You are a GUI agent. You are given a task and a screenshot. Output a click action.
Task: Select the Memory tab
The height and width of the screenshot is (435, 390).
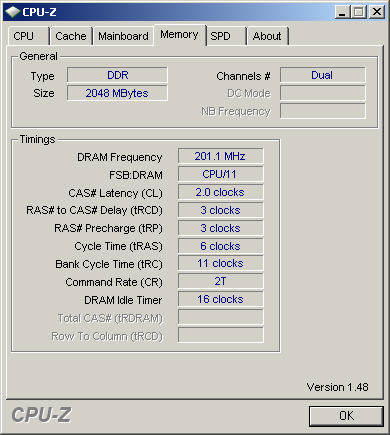[179, 35]
